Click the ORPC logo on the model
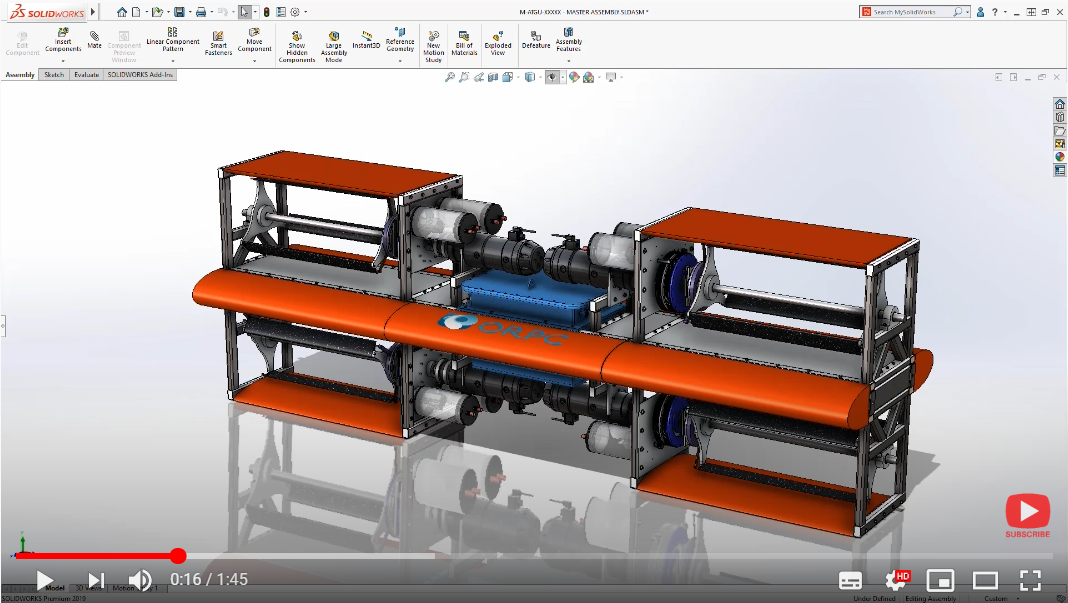The image size is (1068, 603). click(503, 328)
